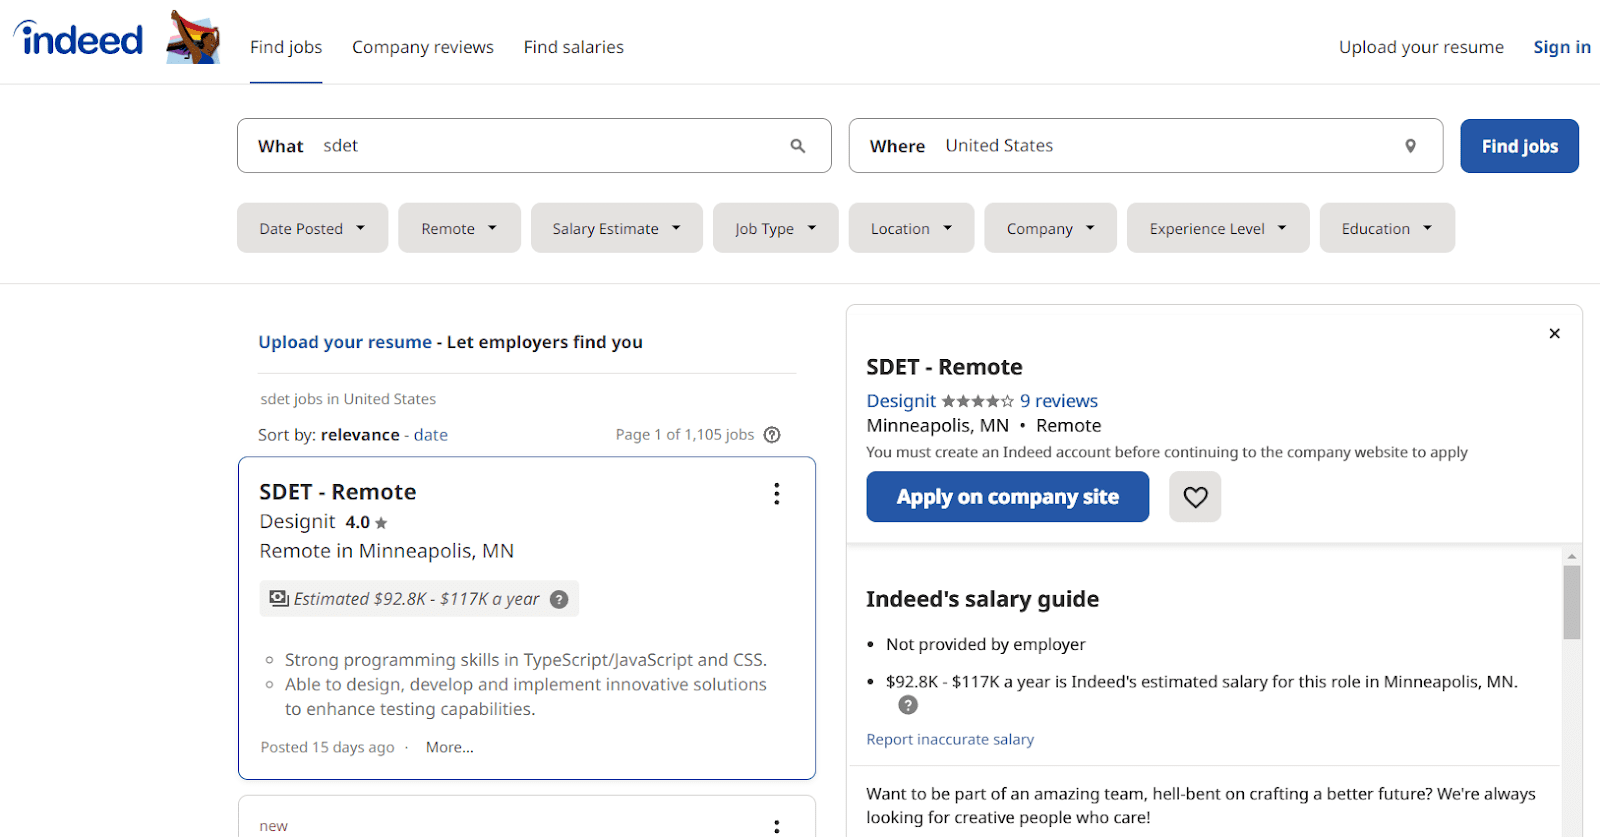This screenshot has height=837, width=1600.
Task: Open the Experience Level filter dropdown
Action: pos(1218,228)
